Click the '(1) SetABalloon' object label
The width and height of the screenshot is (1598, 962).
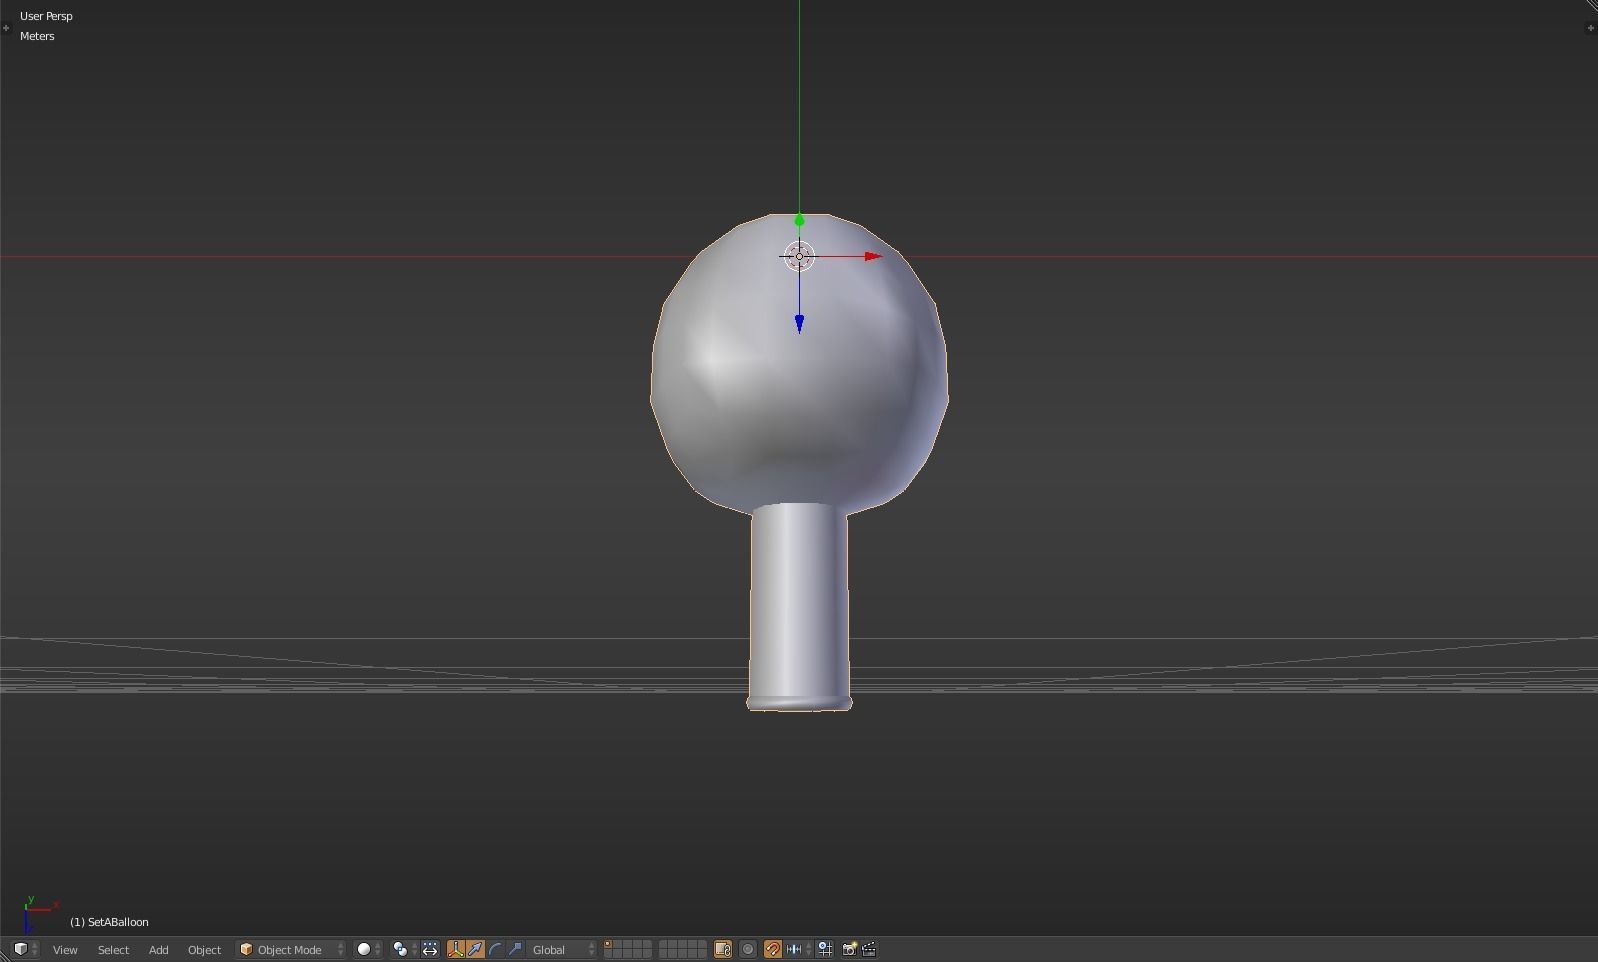(x=109, y=922)
